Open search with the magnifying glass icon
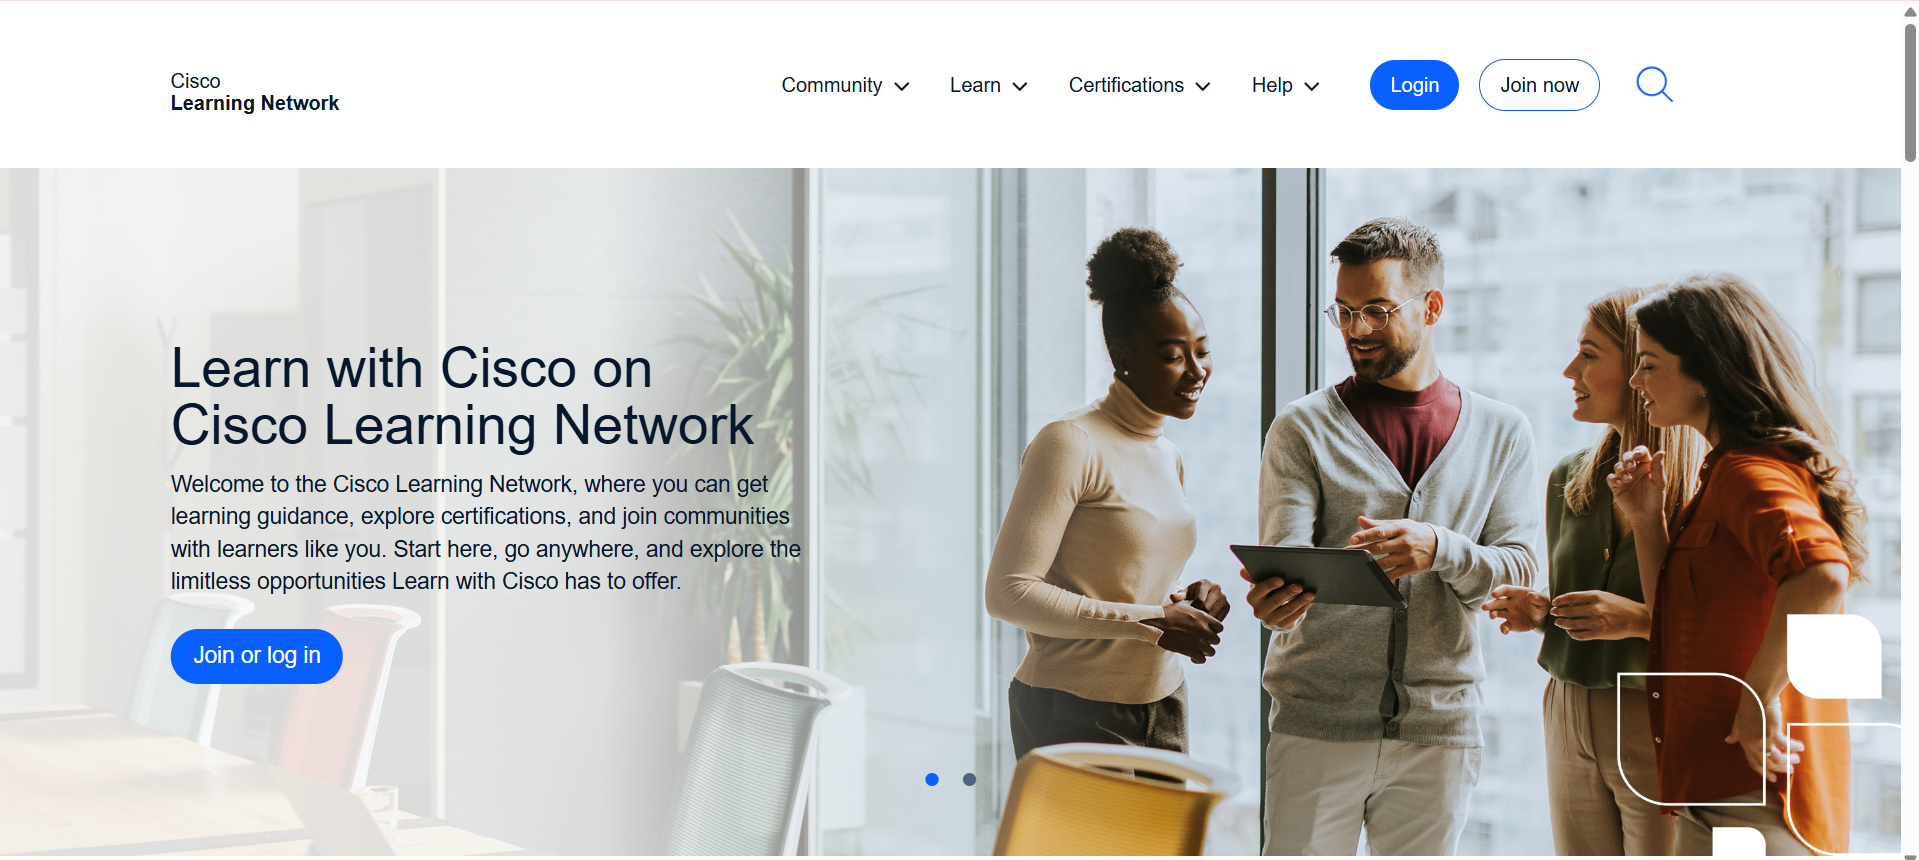The width and height of the screenshot is (1919, 860). 1654,85
